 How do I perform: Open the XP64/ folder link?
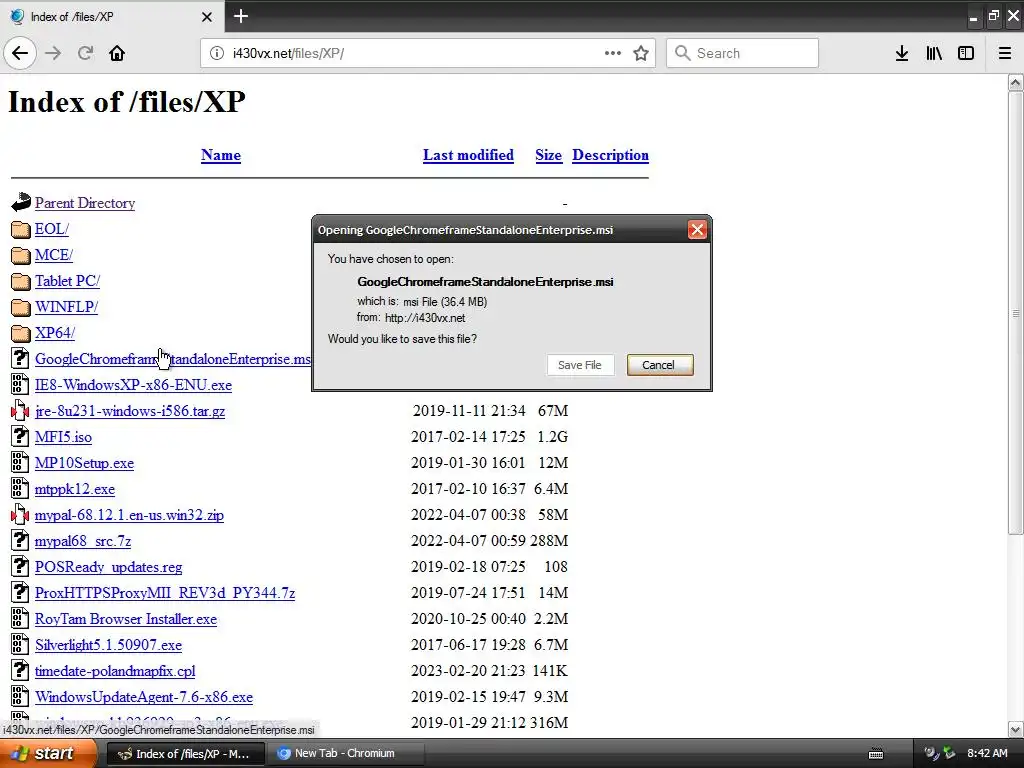[55, 333]
